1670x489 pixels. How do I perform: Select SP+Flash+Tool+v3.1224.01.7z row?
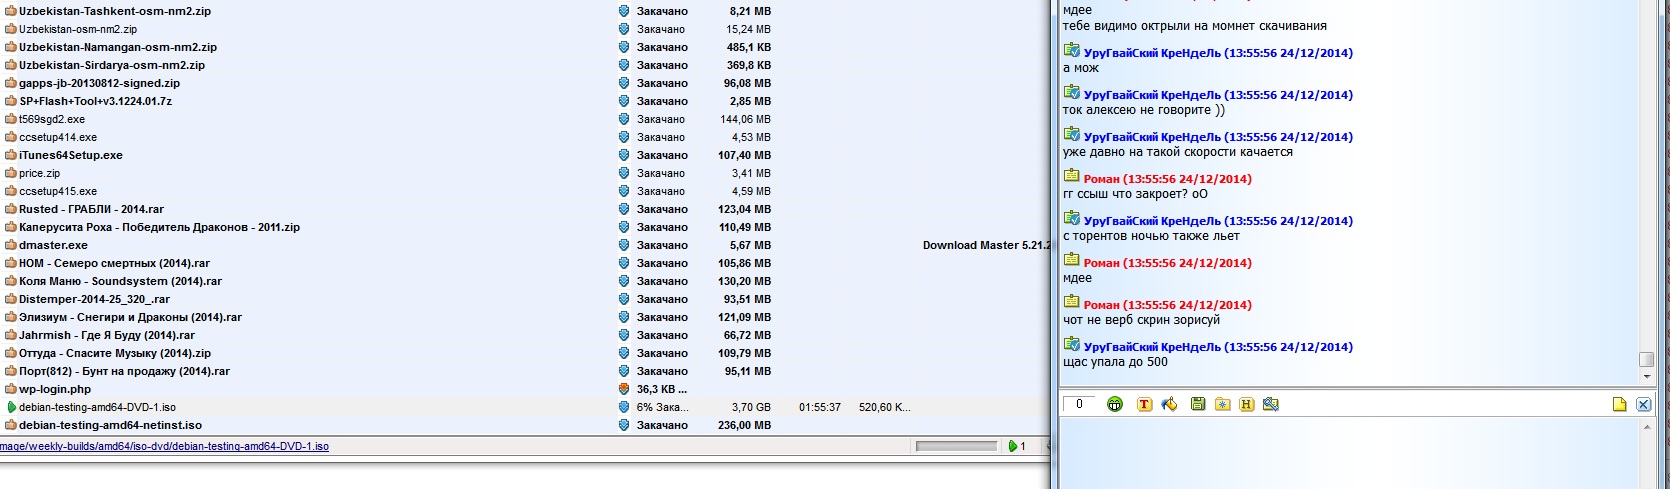pyautogui.click(x=96, y=101)
